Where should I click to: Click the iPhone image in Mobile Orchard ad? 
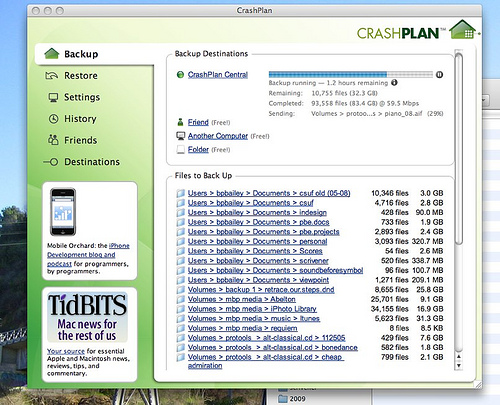coord(63,212)
